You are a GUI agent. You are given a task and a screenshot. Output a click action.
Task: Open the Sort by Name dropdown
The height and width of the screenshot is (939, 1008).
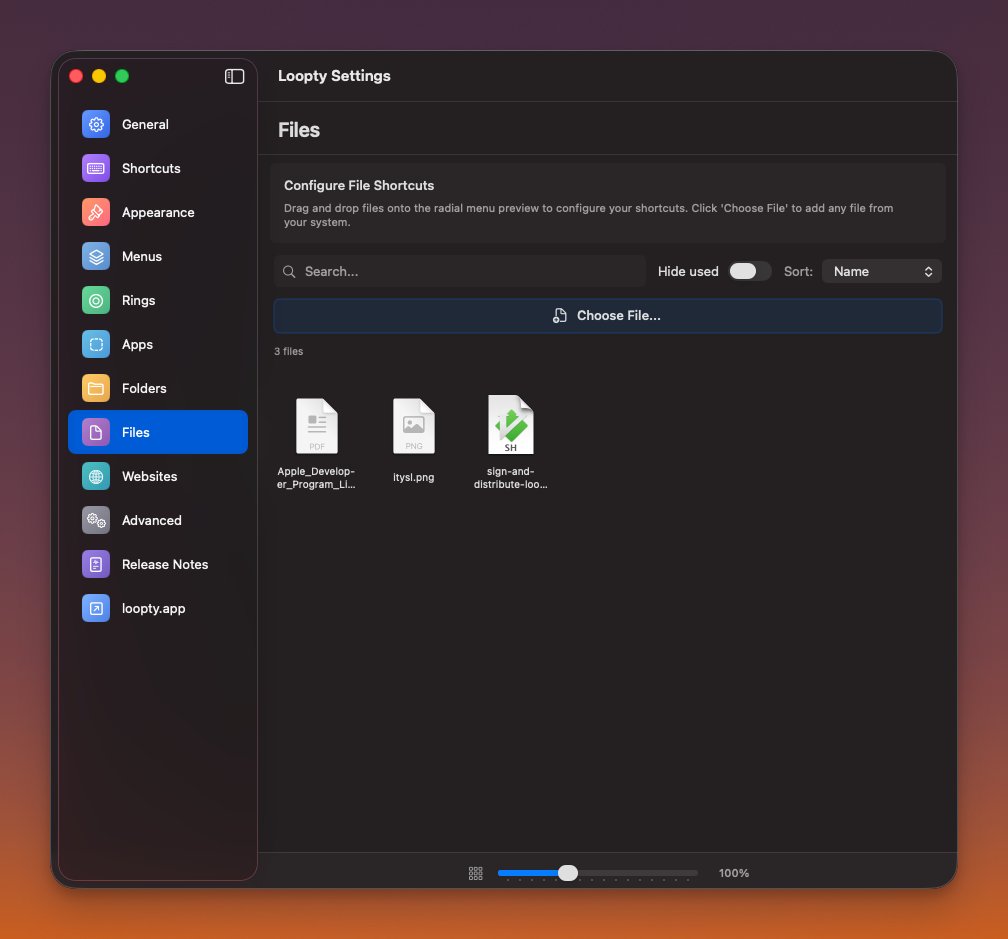[882, 271]
